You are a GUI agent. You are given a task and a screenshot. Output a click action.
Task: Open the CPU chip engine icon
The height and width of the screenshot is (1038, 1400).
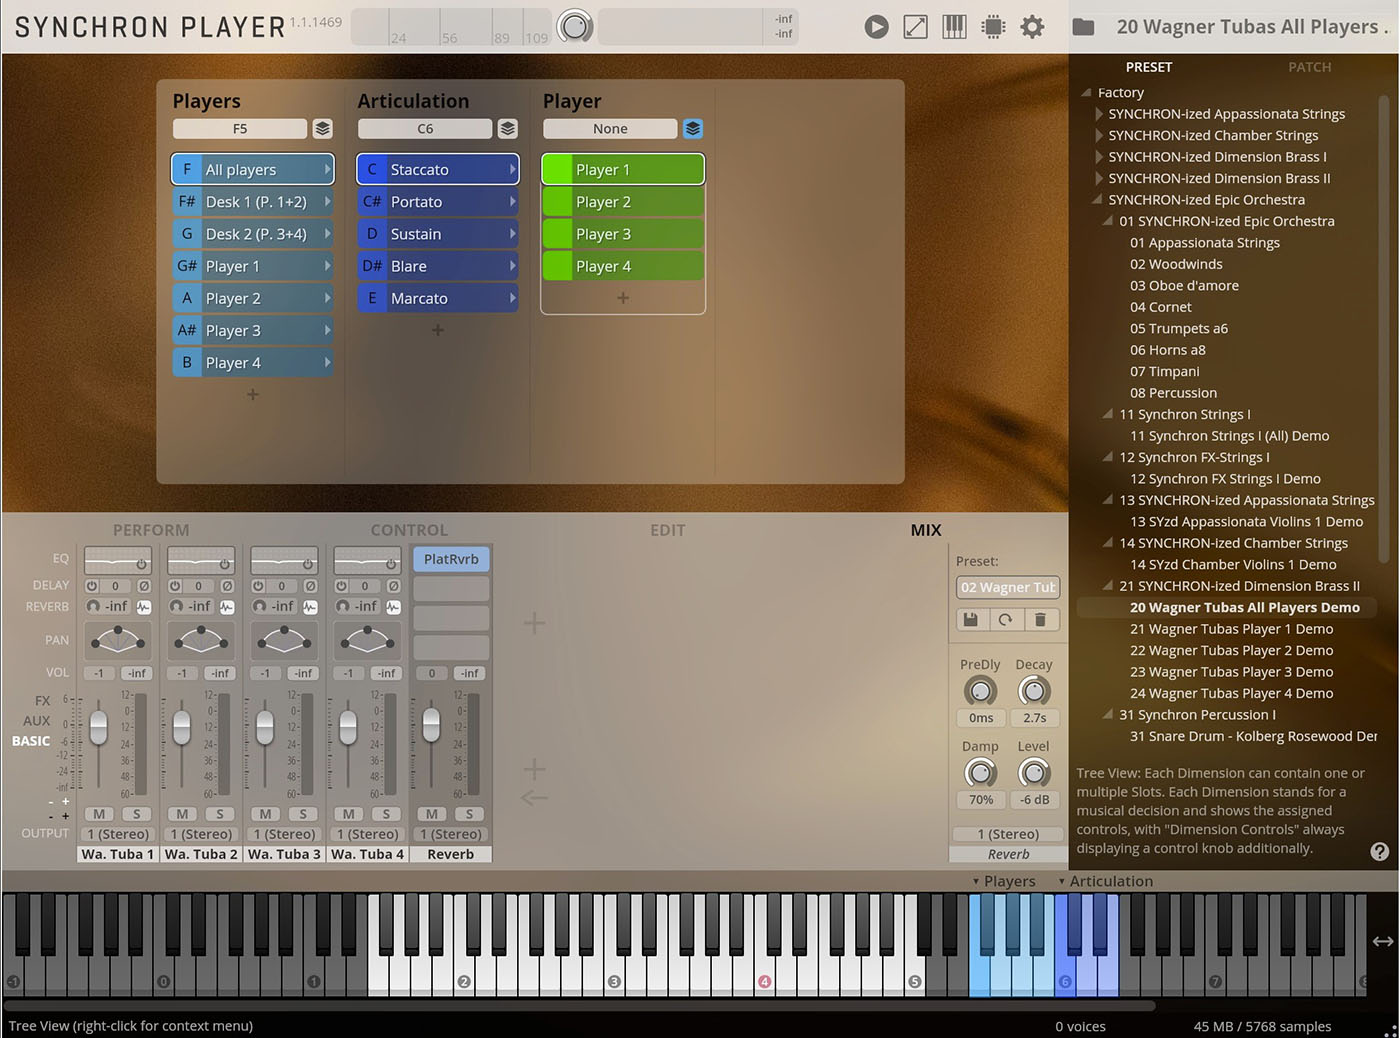993,27
